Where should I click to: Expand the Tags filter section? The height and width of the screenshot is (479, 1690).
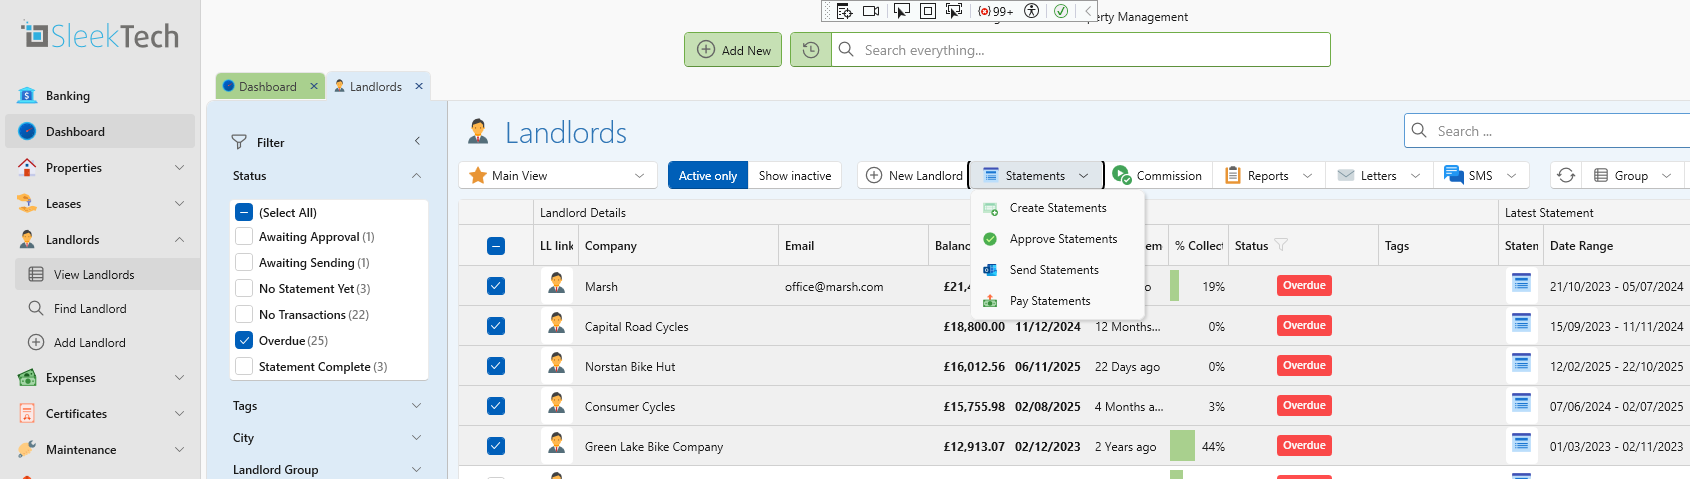coord(416,406)
